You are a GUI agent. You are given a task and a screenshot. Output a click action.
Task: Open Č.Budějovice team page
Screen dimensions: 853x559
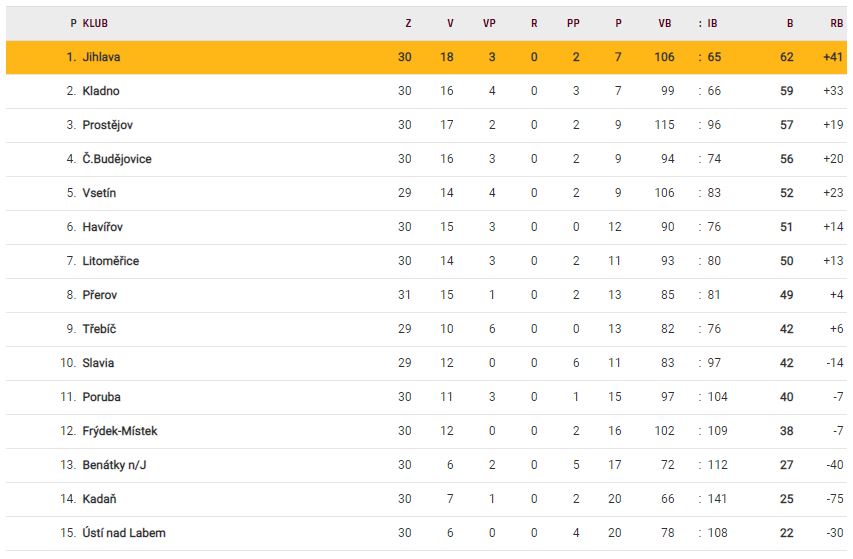click(117, 159)
